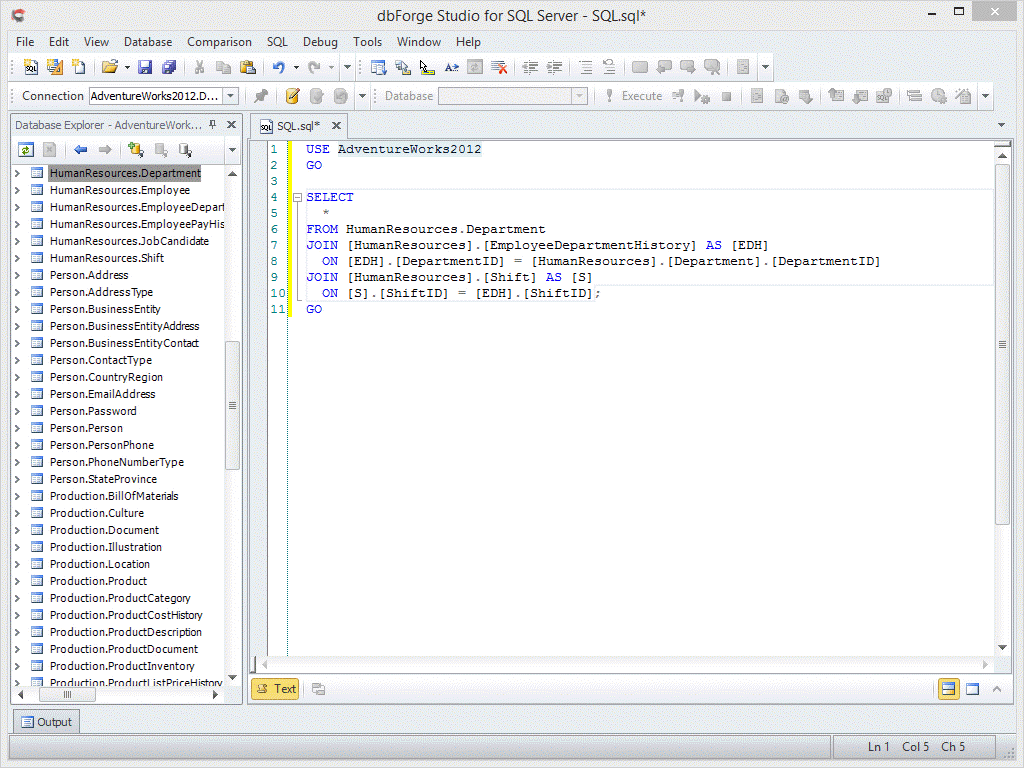Expand the Person.Address table node

[17, 275]
